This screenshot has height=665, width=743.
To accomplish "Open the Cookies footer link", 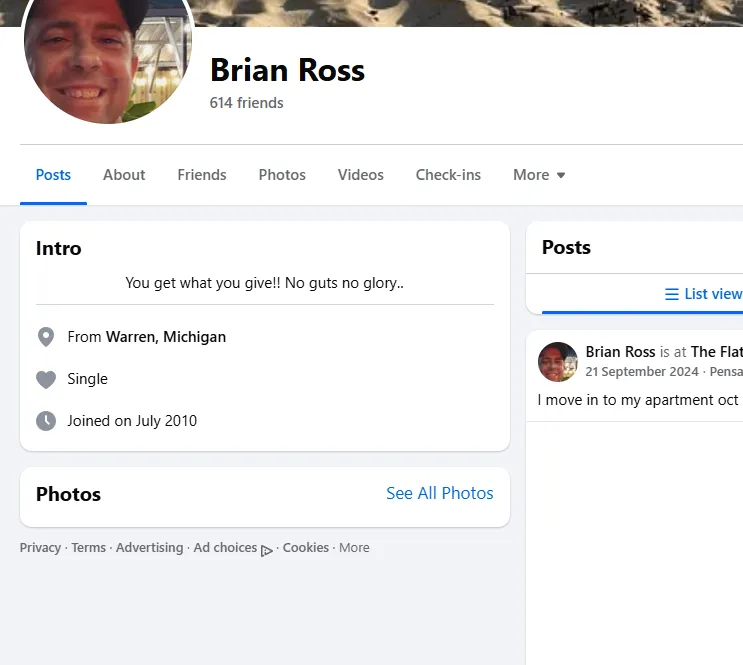I will point(306,548).
